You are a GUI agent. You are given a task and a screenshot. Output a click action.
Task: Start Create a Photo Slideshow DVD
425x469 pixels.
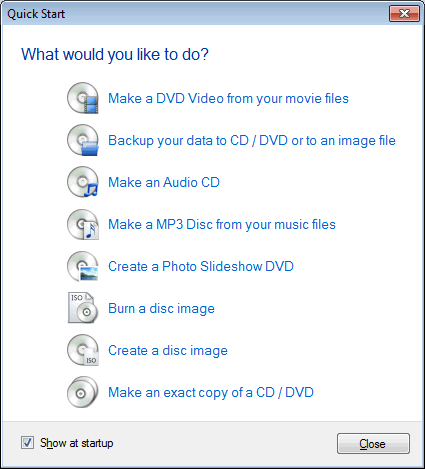coord(201,266)
